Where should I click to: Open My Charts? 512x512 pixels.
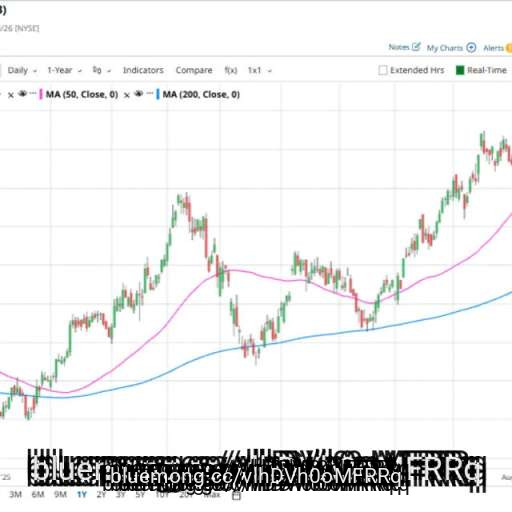click(x=451, y=48)
